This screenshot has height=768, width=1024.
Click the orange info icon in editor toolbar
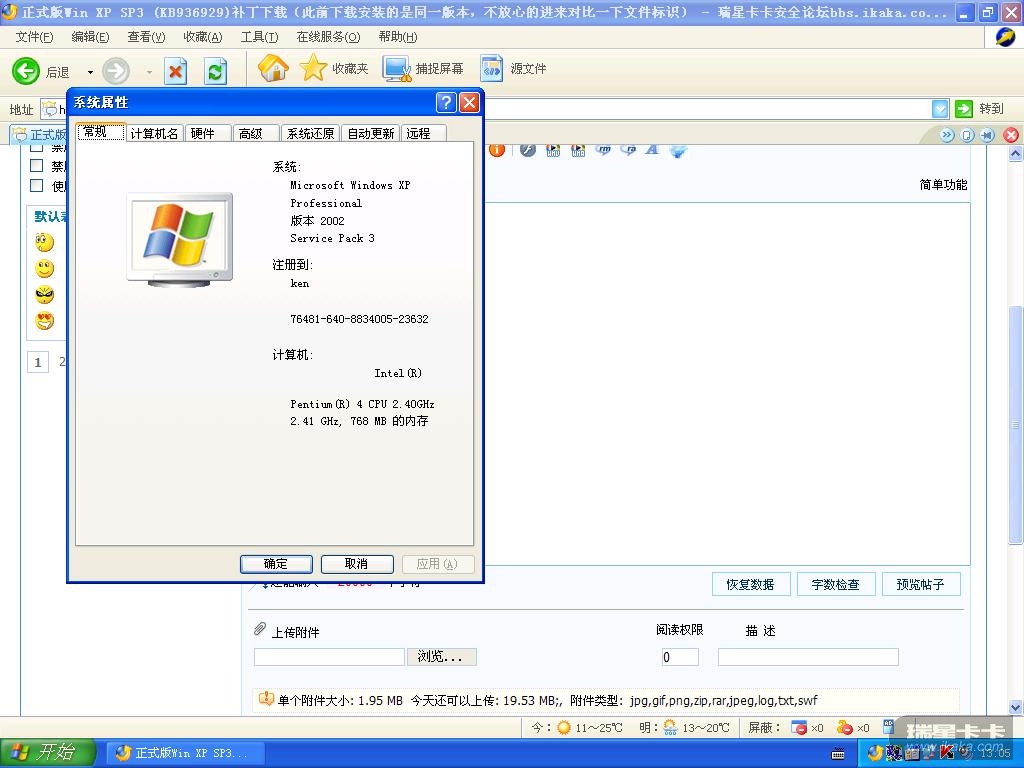[x=497, y=150]
